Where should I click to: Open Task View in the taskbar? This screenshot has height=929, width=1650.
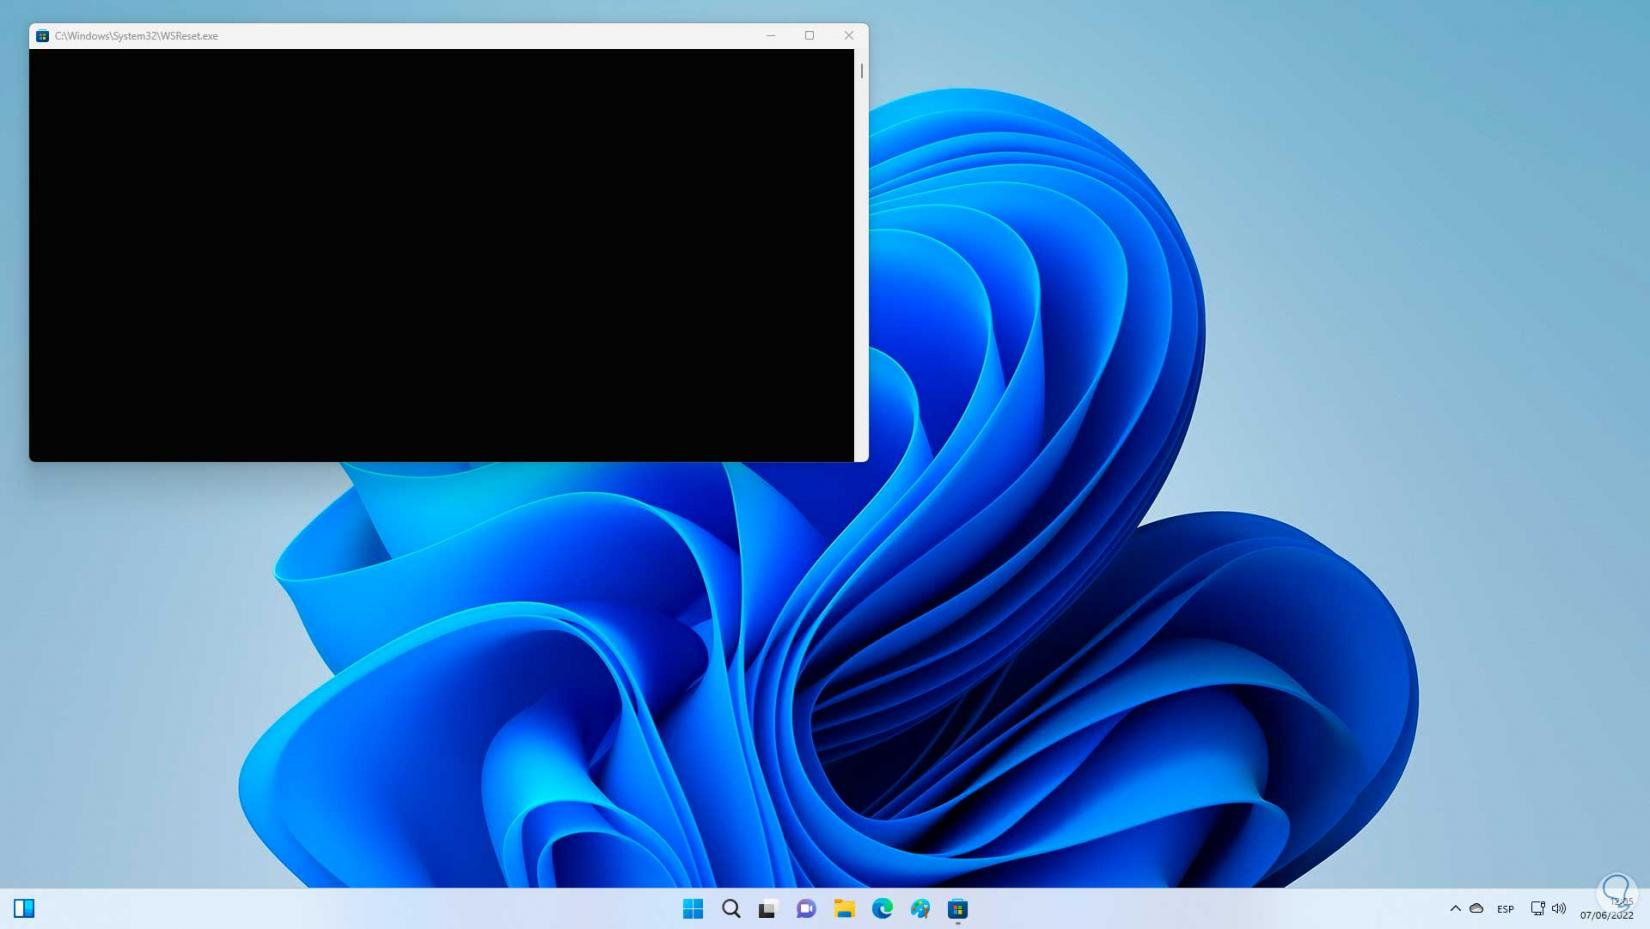(768, 908)
